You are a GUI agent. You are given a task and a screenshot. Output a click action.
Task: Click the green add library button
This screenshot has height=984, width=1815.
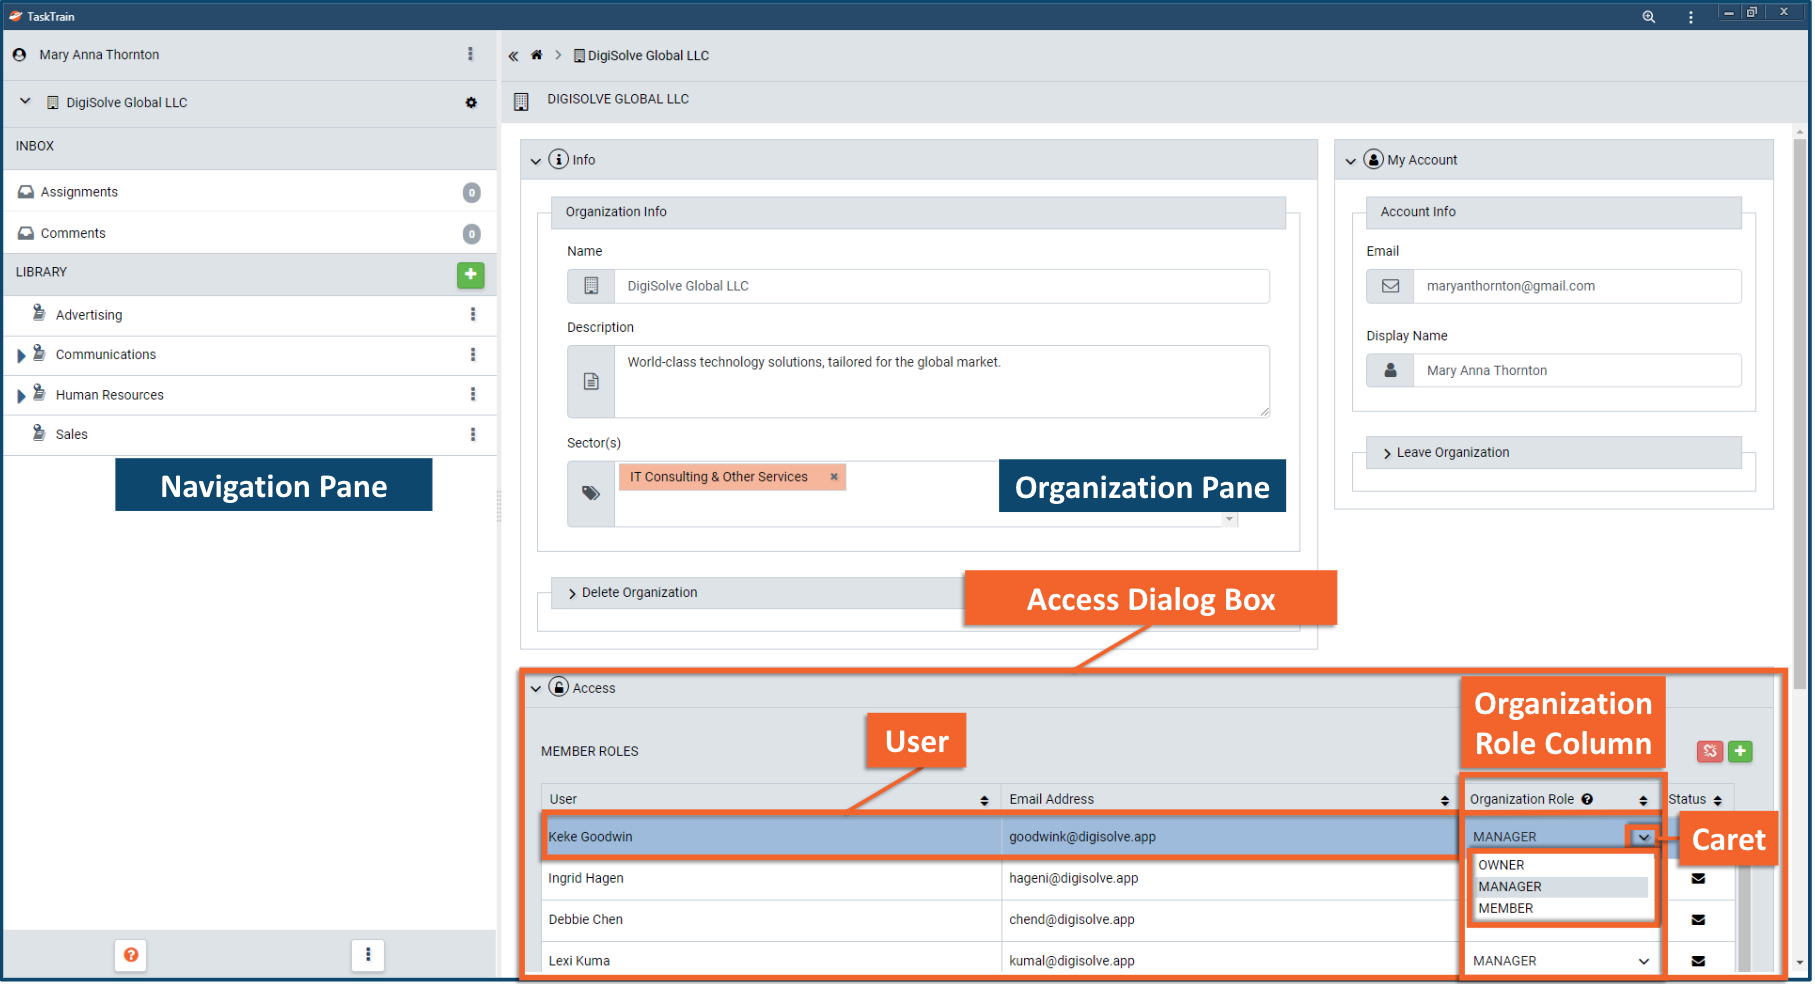pyautogui.click(x=470, y=275)
